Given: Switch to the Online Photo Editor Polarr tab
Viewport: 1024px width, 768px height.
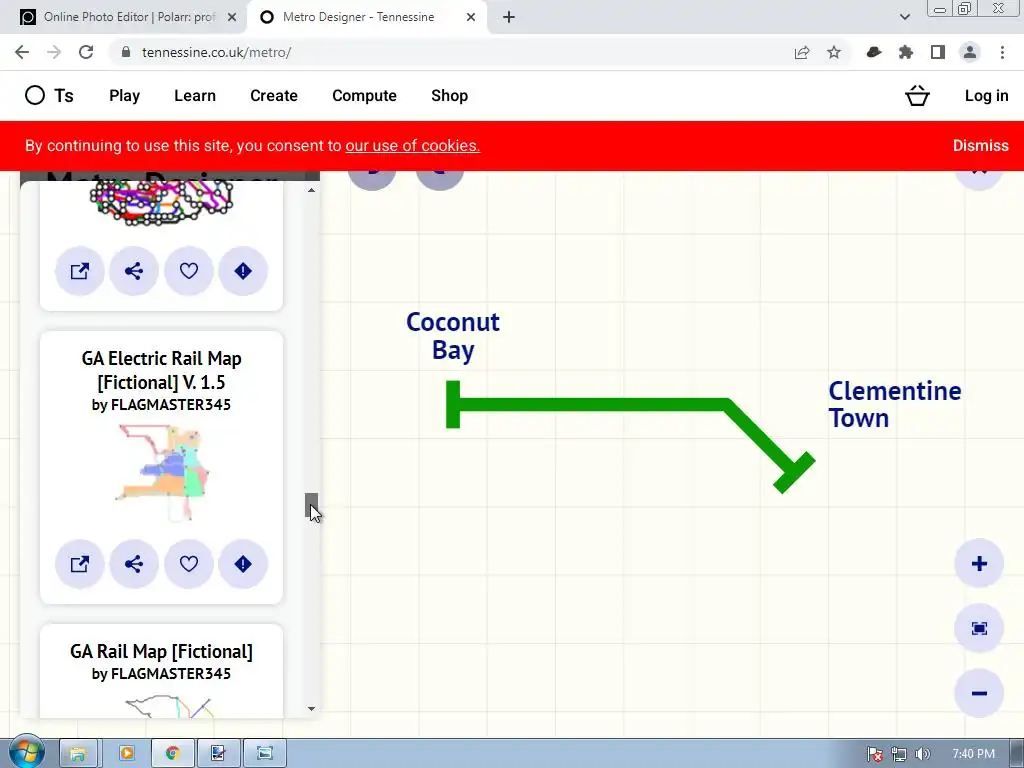Looking at the screenshot, I should tap(124, 17).
